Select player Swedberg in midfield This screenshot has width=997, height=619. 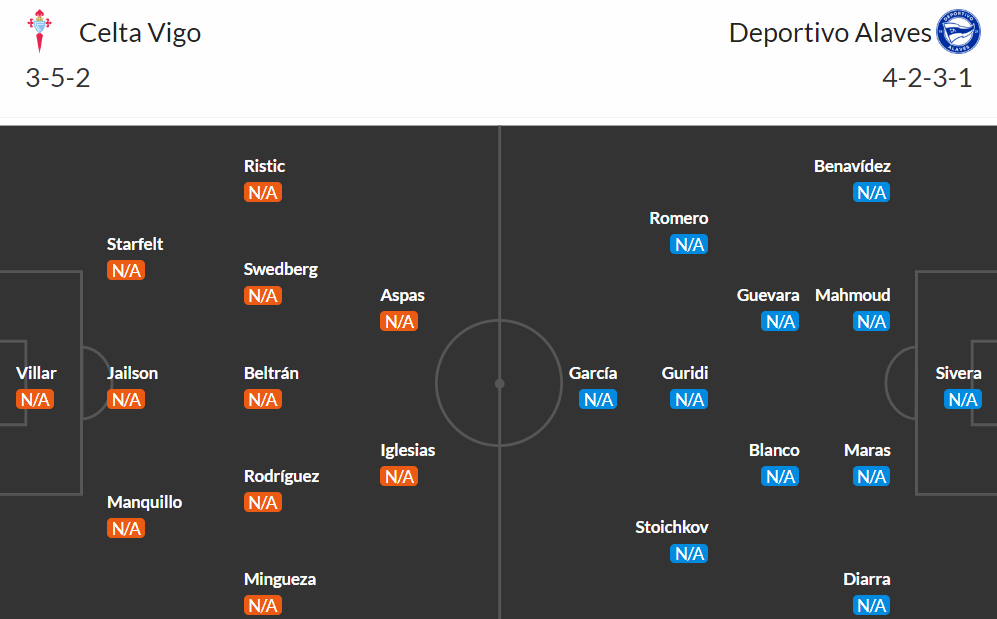coord(280,269)
